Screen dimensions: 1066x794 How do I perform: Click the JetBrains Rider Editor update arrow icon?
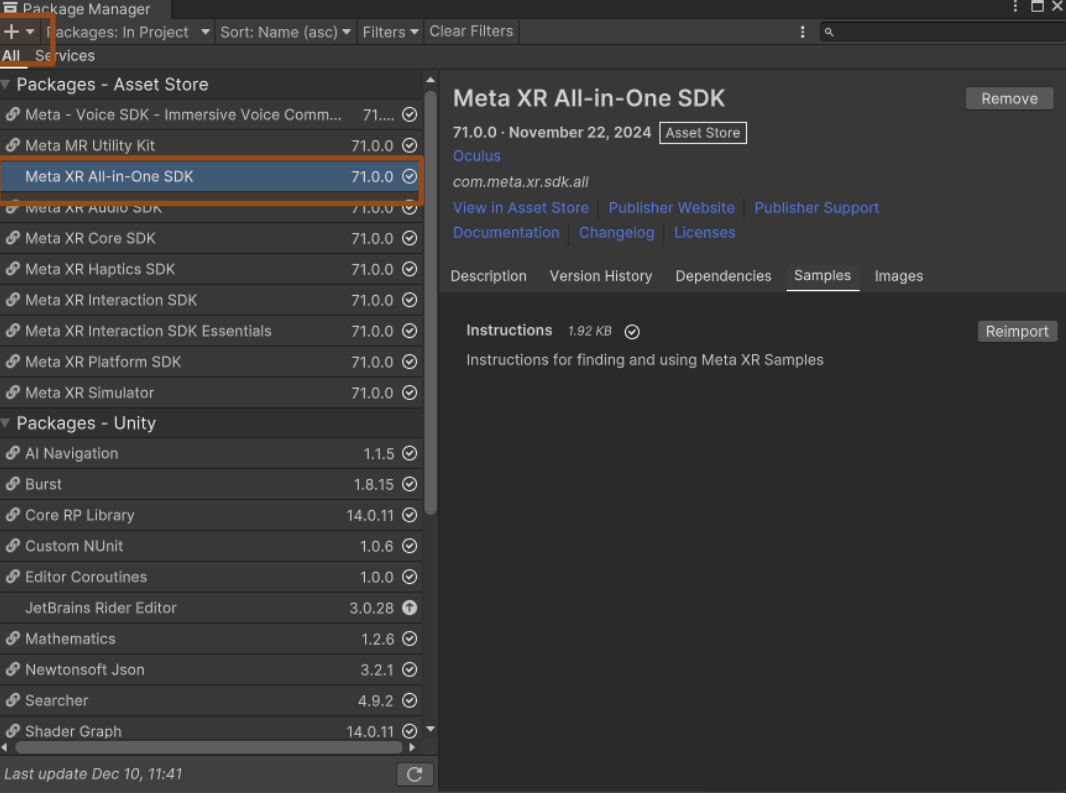click(409, 608)
